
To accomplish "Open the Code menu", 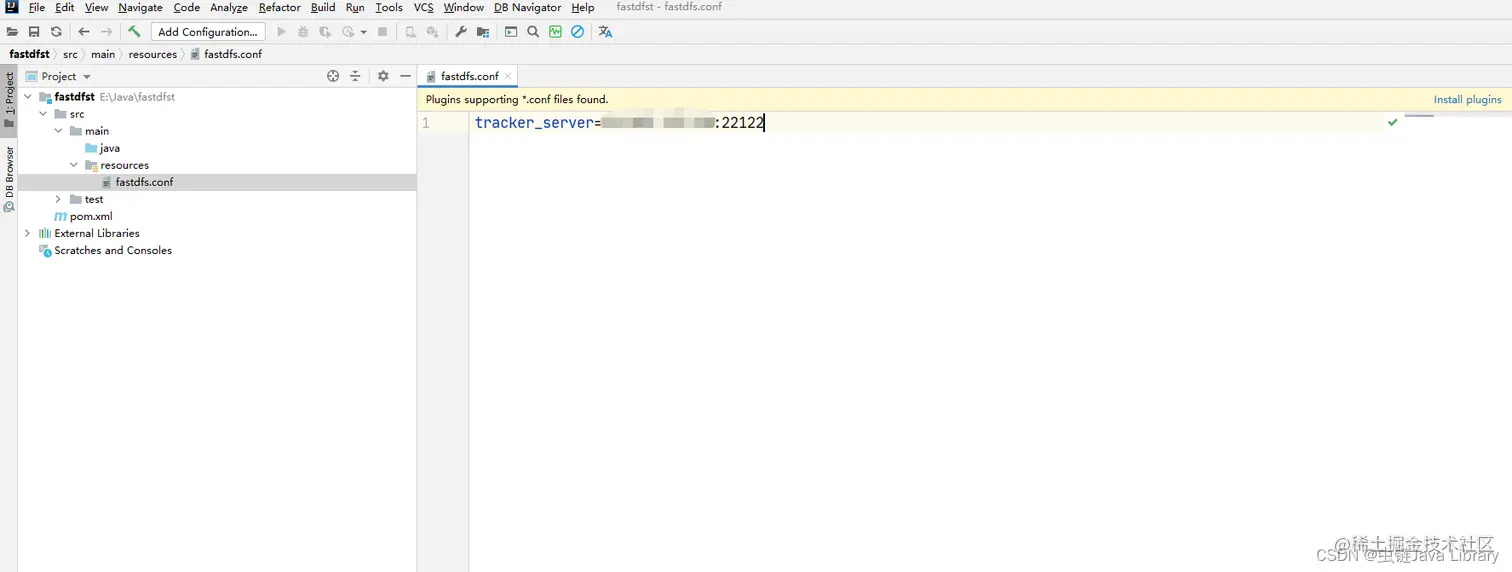I will click(x=187, y=7).
